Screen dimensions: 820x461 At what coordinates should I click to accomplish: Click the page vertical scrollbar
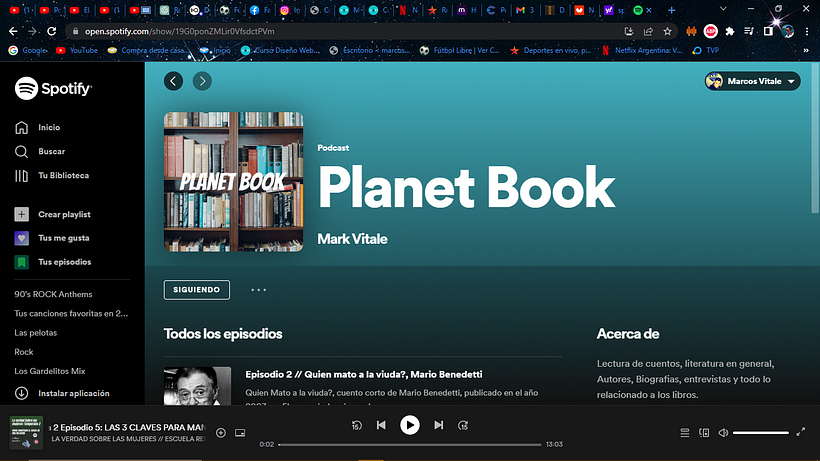pyautogui.click(x=815, y=138)
